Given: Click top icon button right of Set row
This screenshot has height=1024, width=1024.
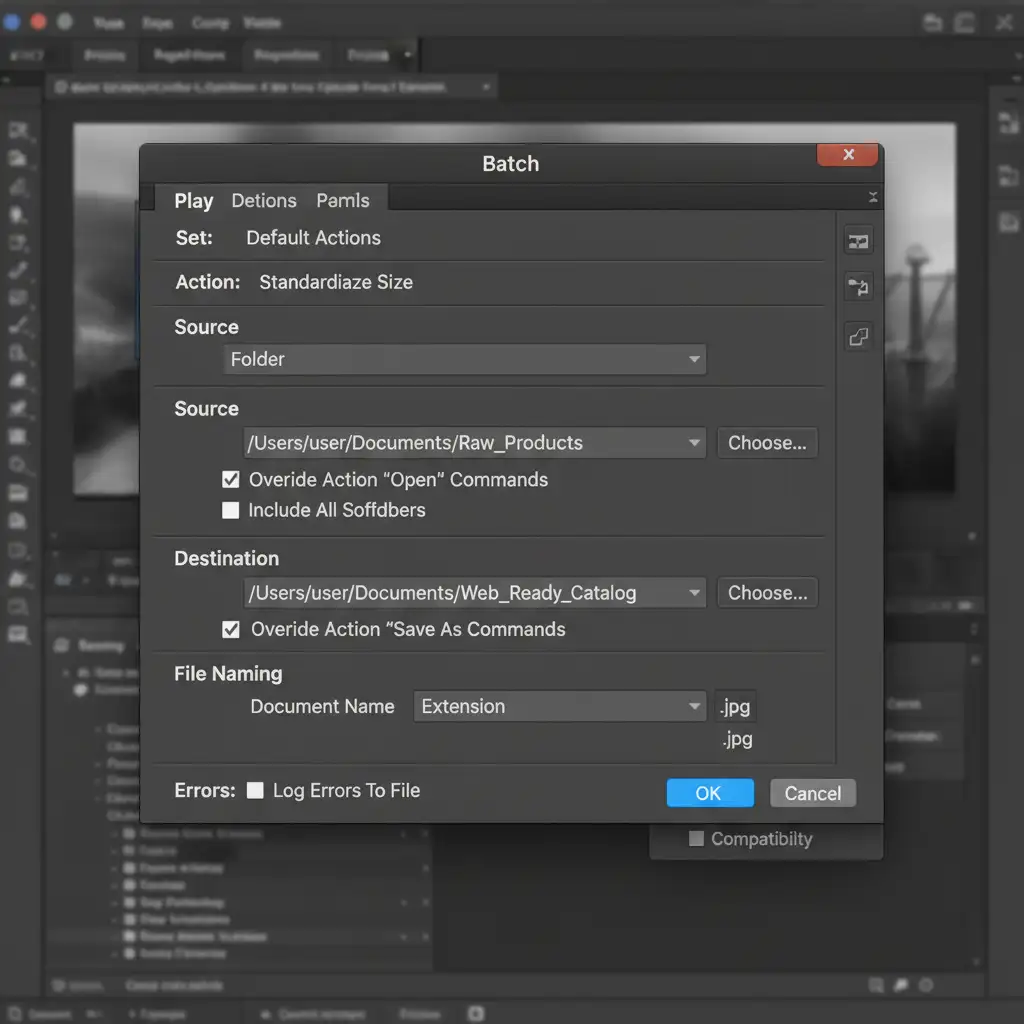Looking at the screenshot, I should point(858,241).
